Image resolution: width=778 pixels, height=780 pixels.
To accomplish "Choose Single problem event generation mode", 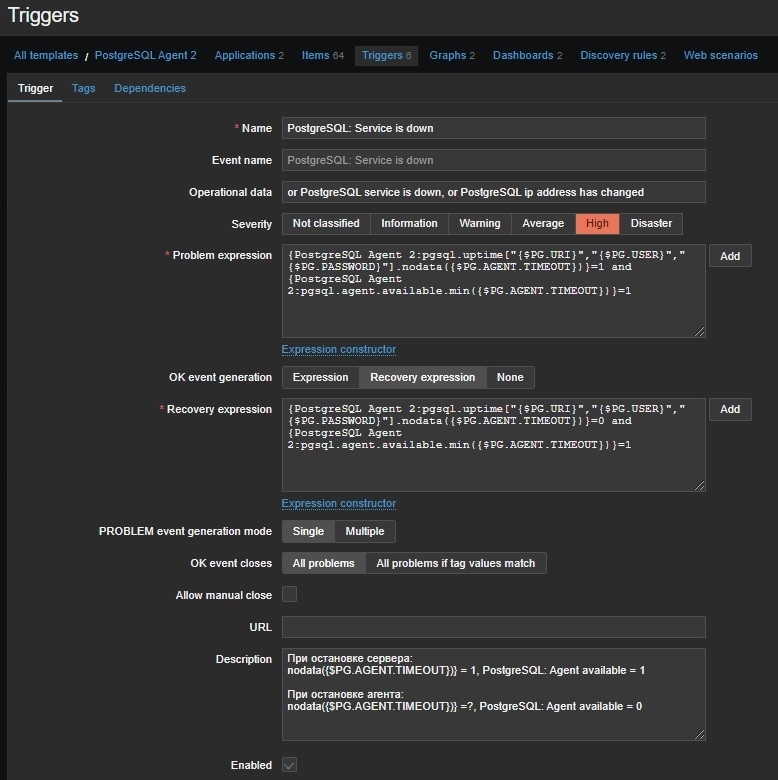I will (308, 531).
